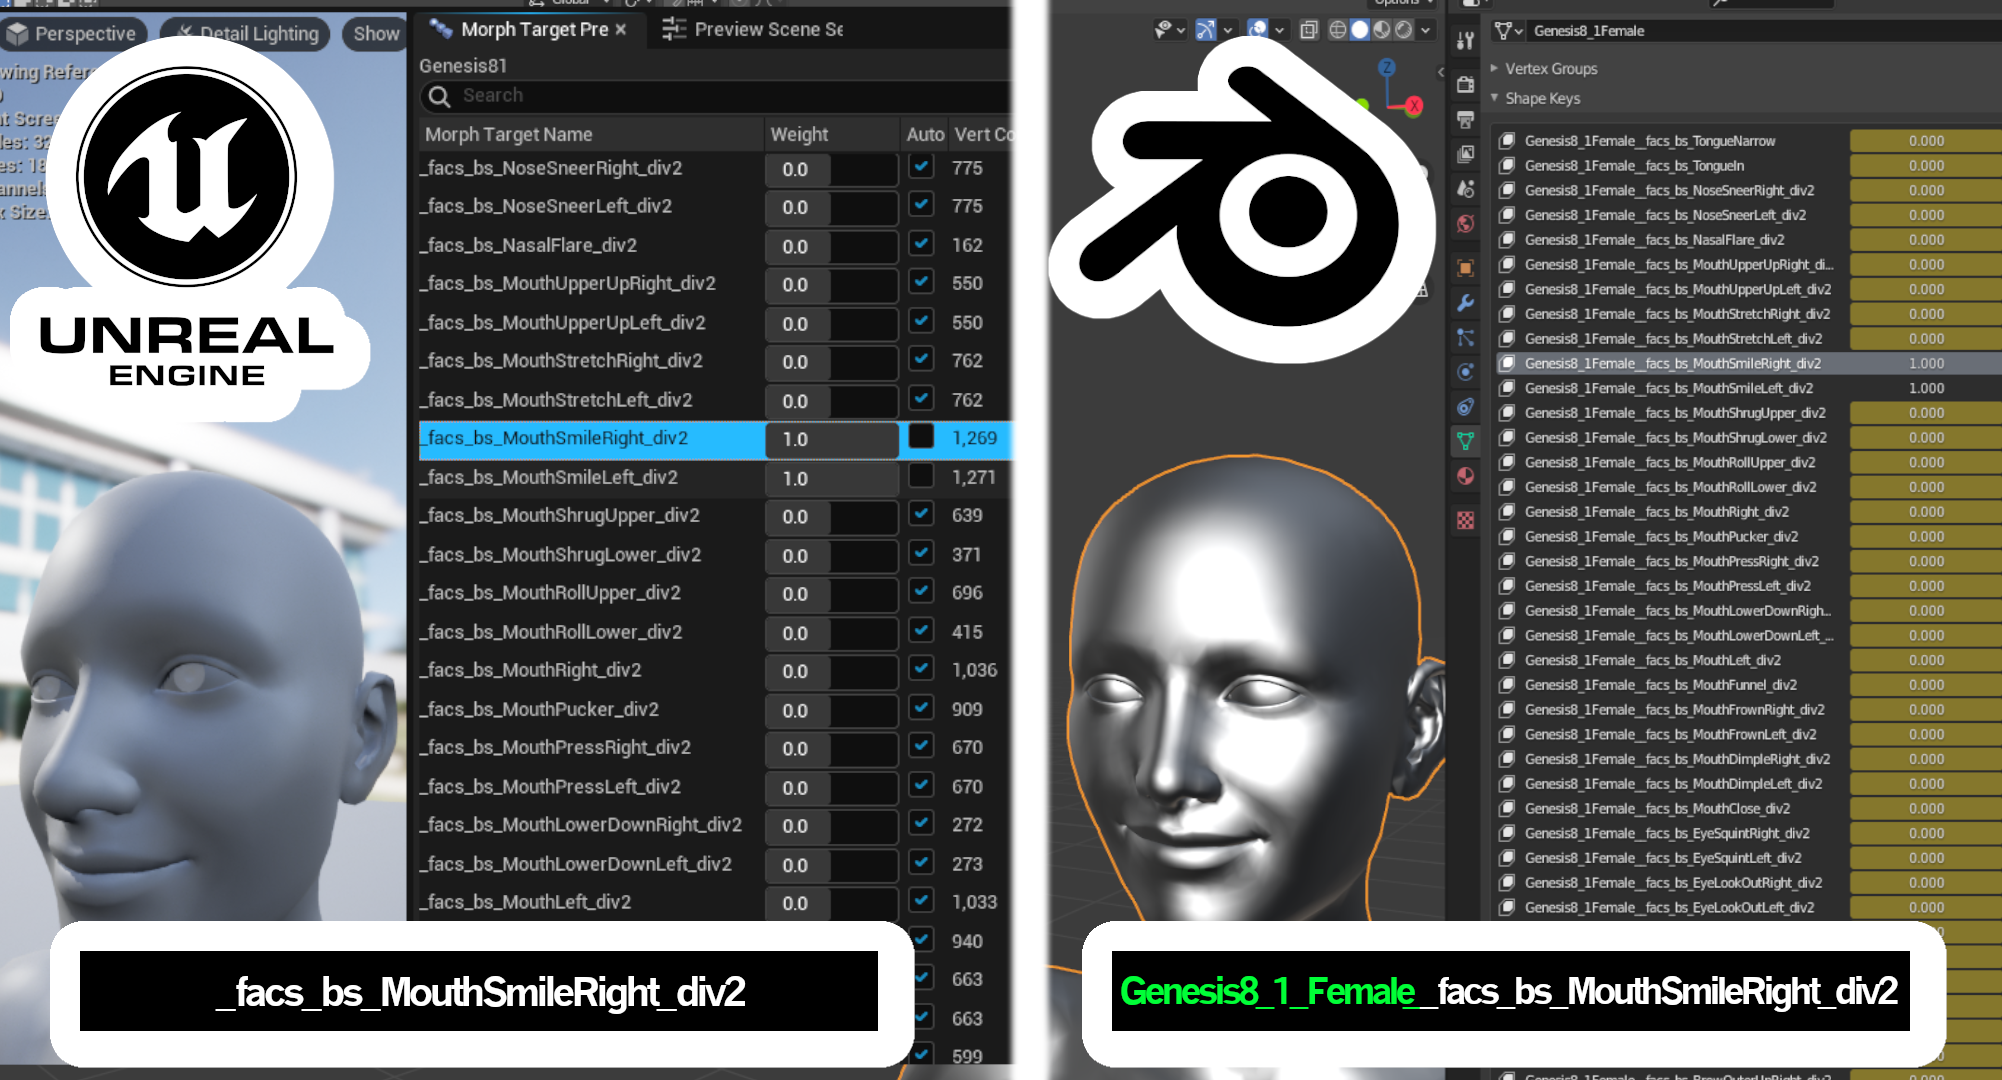The image size is (2002, 1080).
Task: Switch to Preview Scene Settings tab
Action: (x=753, y=30)
